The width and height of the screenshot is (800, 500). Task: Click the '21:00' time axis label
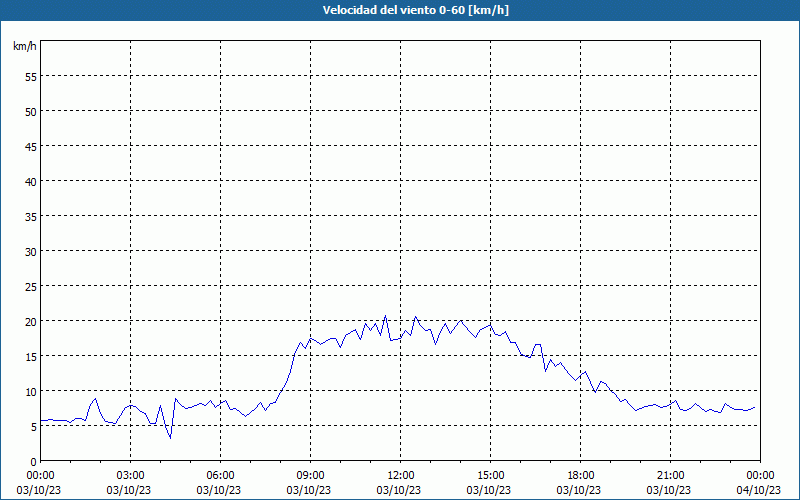[x=670, y=476]
